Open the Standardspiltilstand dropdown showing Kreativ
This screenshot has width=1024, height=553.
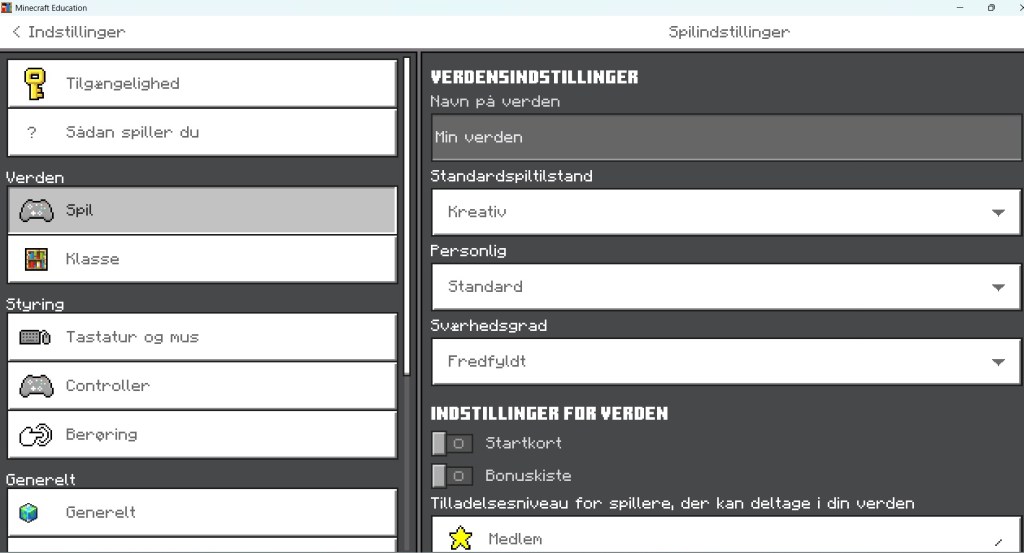(725, 212)
